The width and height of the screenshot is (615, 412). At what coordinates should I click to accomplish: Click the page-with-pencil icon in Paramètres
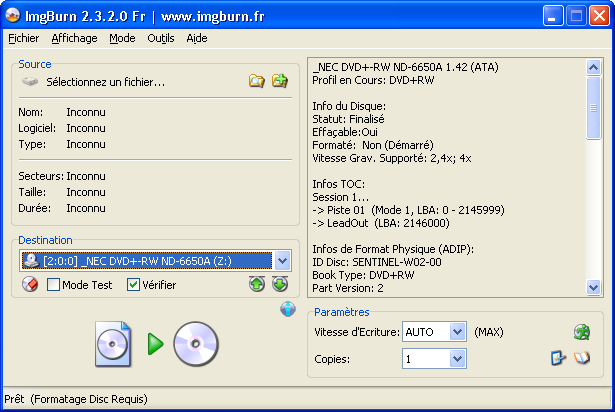[558, 358]
